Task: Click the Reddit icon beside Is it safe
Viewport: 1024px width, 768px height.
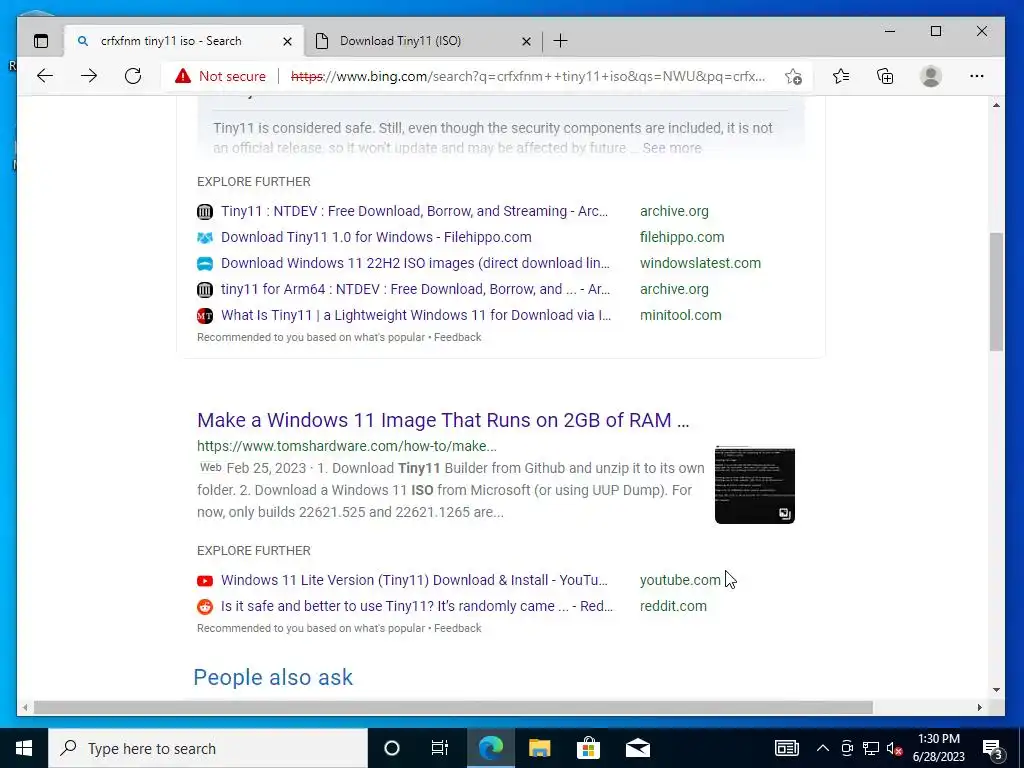Action: [205, 607]
